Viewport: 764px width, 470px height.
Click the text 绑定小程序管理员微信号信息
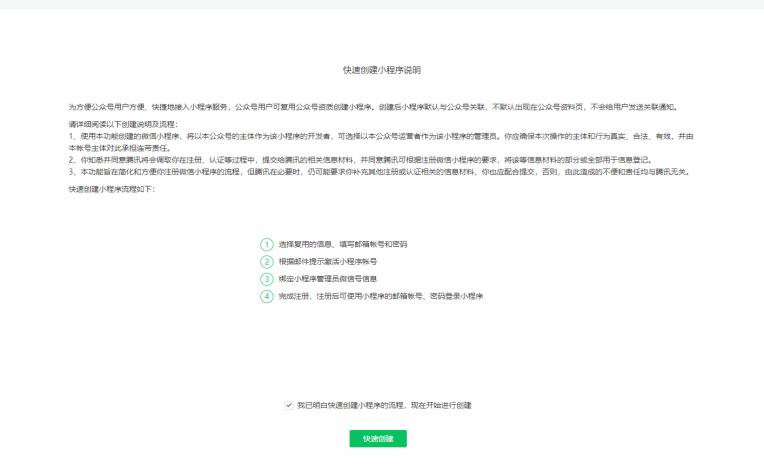[327, 279]
